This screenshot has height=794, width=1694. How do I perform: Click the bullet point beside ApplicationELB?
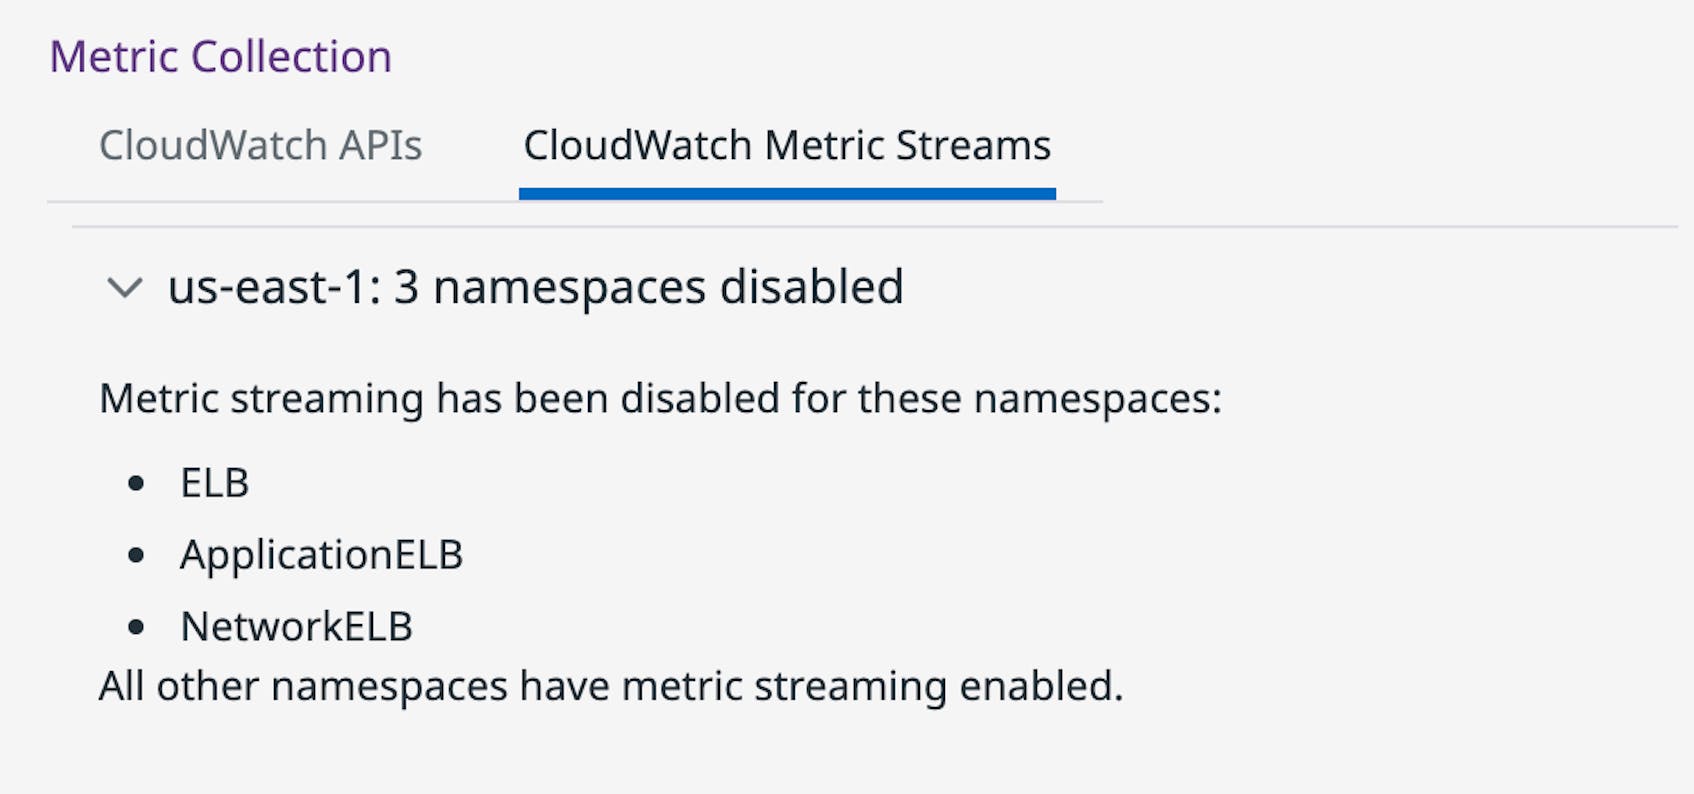pos(136,555)
